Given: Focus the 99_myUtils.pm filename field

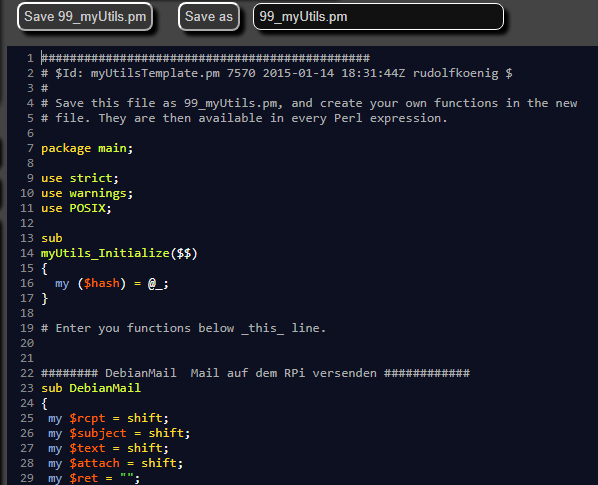Looking at the screenshot, I should [378, 17].
